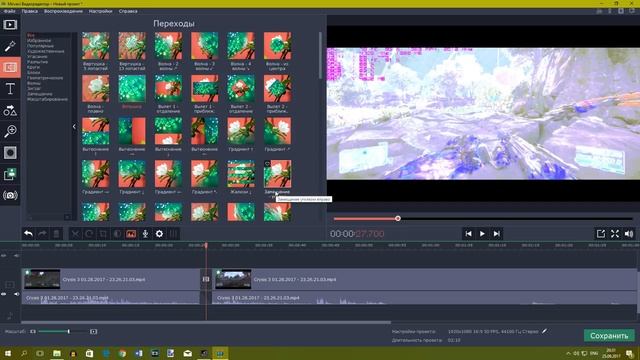Image resolution: width=640 pixels, height=360 pixels.
Task: Select the Масштабирование transitions category
Action: tap(47, 99)
